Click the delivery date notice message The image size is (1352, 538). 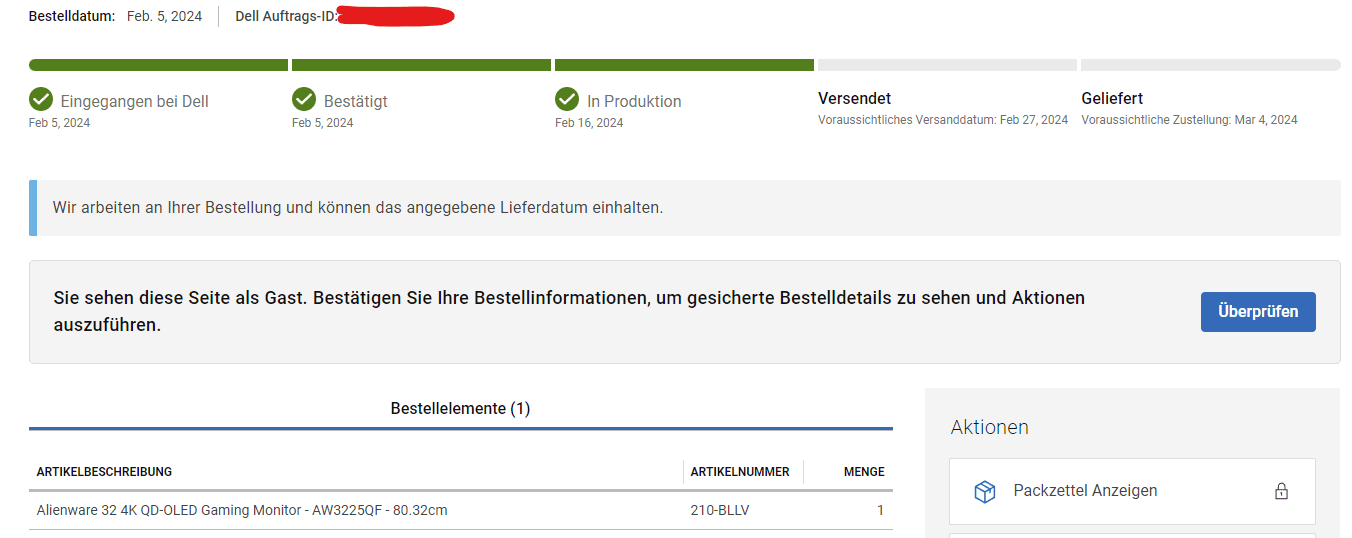click(358, 208)
